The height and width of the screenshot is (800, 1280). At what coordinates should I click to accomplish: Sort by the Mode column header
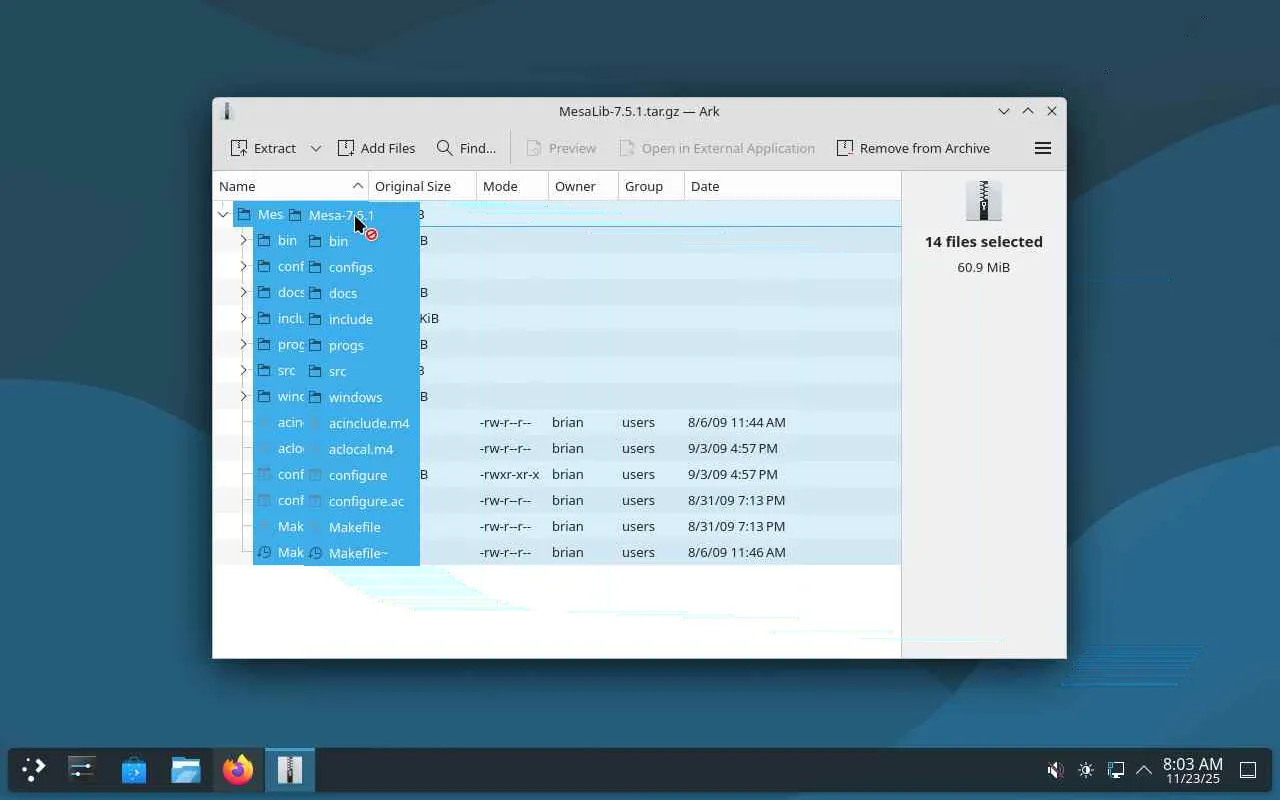(512, 186)
